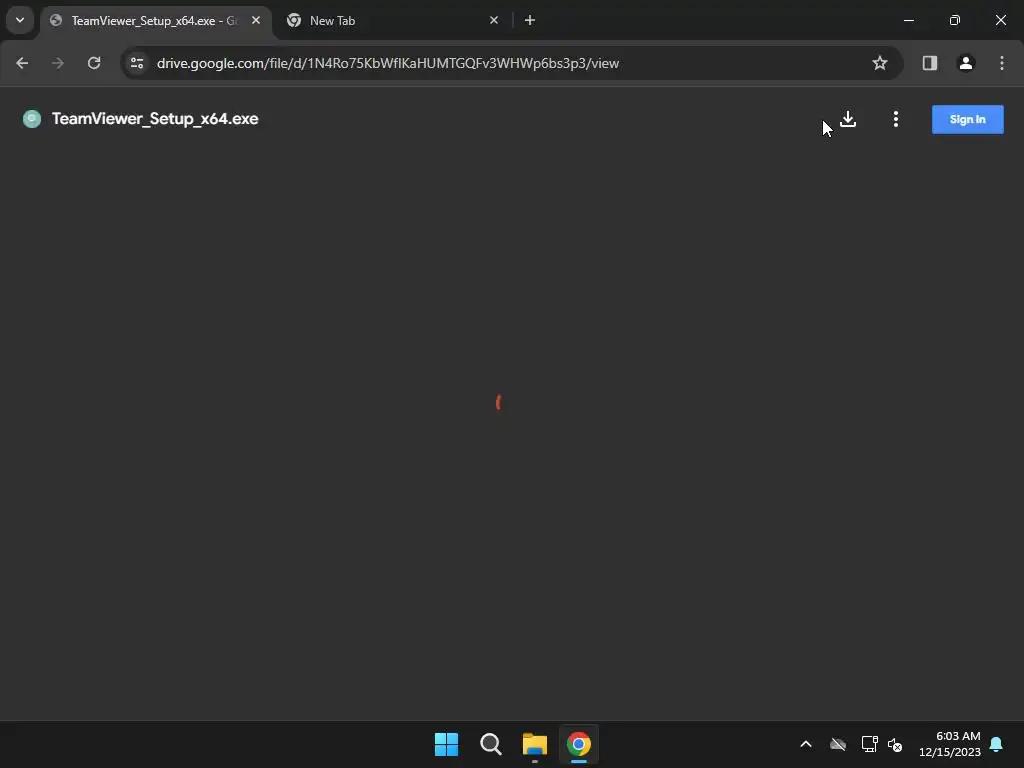
Task: Open the clock showing 6:03 AM
Action: pos(950,744)
